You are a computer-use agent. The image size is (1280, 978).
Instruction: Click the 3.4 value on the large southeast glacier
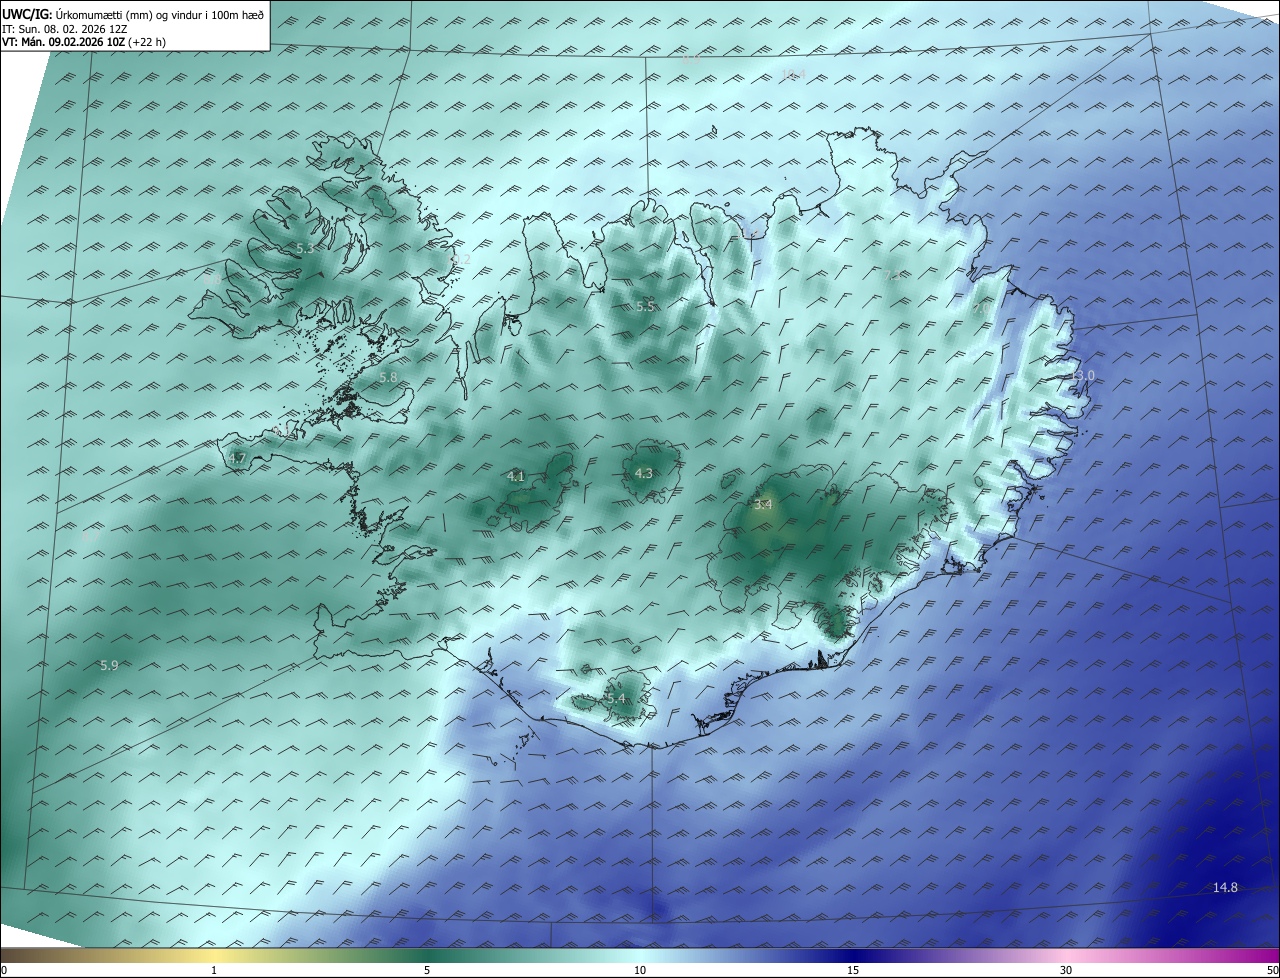(763, 505)
